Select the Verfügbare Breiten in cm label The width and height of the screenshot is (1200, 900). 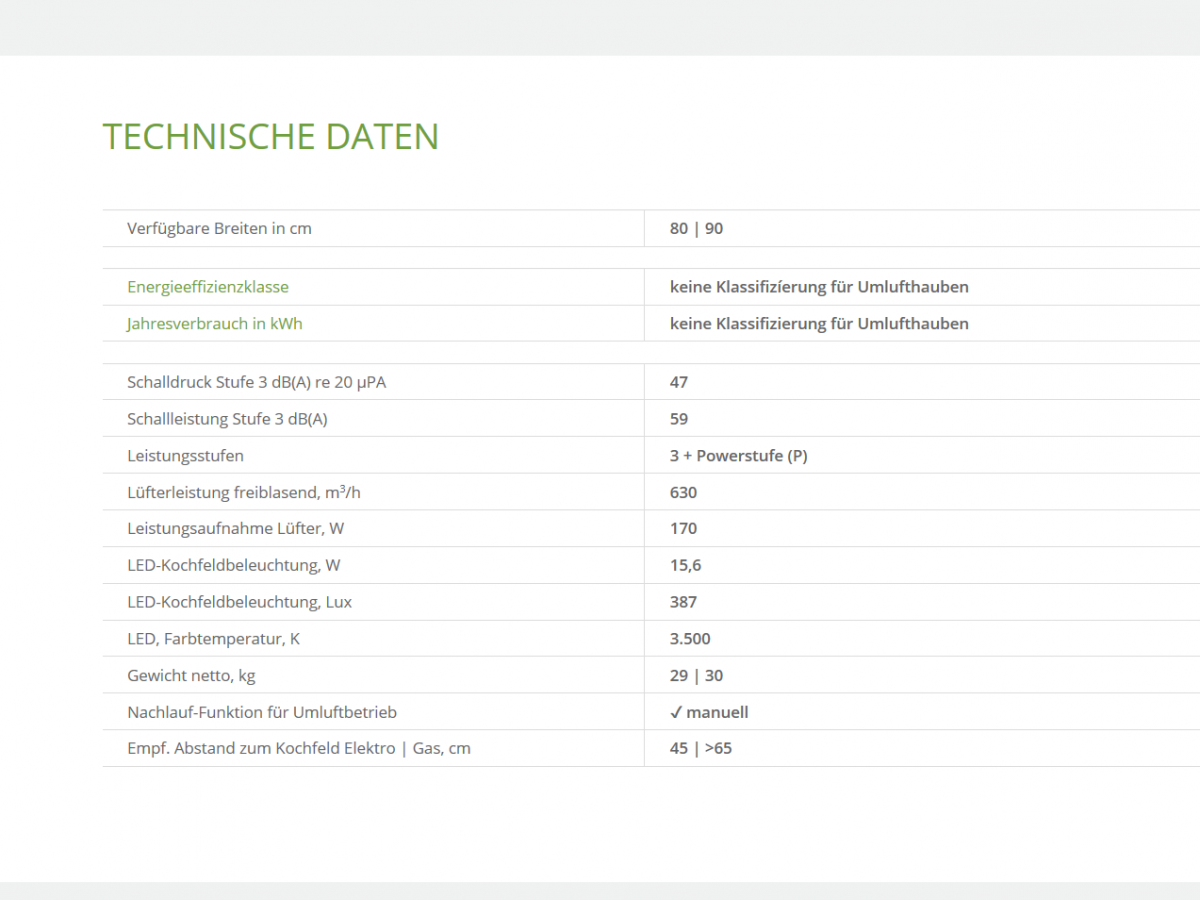[x=219, y=228]
